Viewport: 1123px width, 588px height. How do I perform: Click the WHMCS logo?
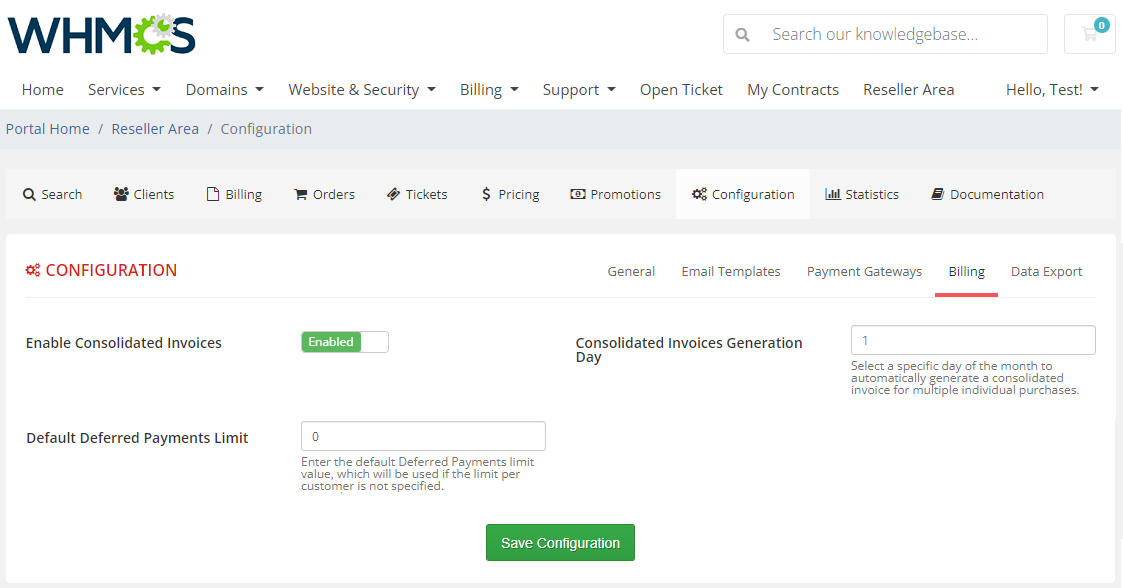(101, 34)
